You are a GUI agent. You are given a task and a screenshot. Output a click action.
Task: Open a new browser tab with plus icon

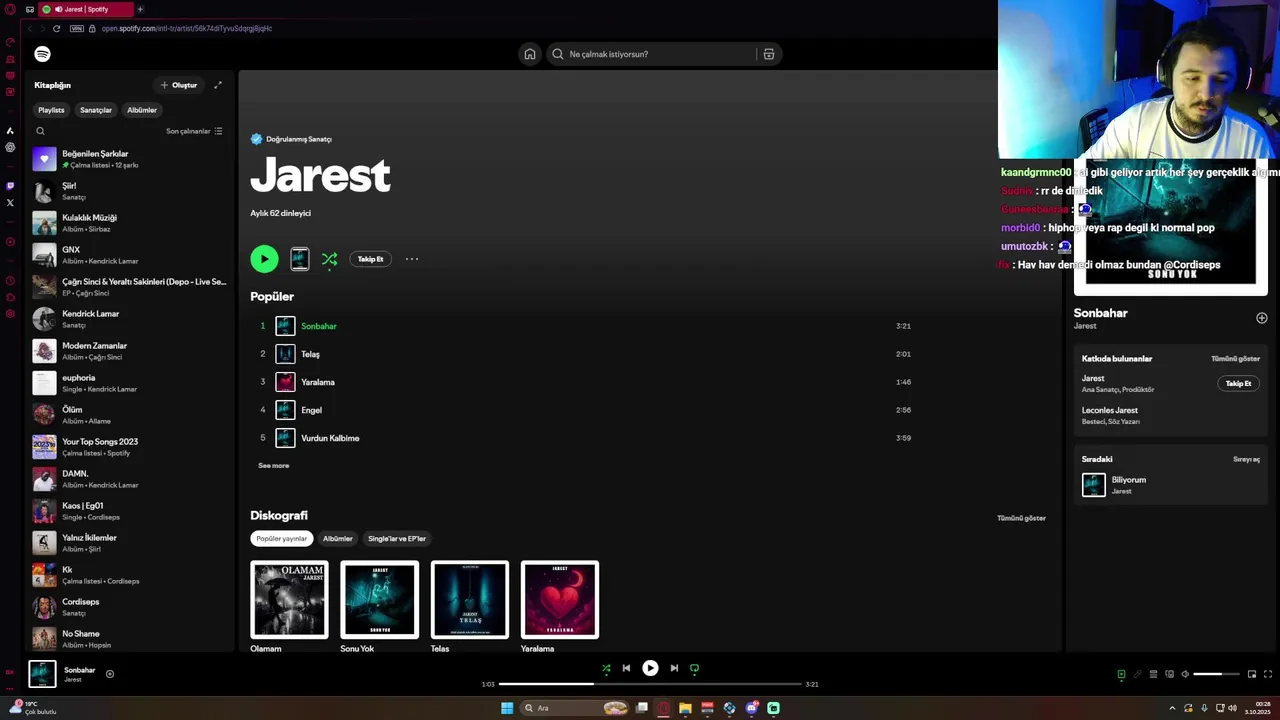140,9
